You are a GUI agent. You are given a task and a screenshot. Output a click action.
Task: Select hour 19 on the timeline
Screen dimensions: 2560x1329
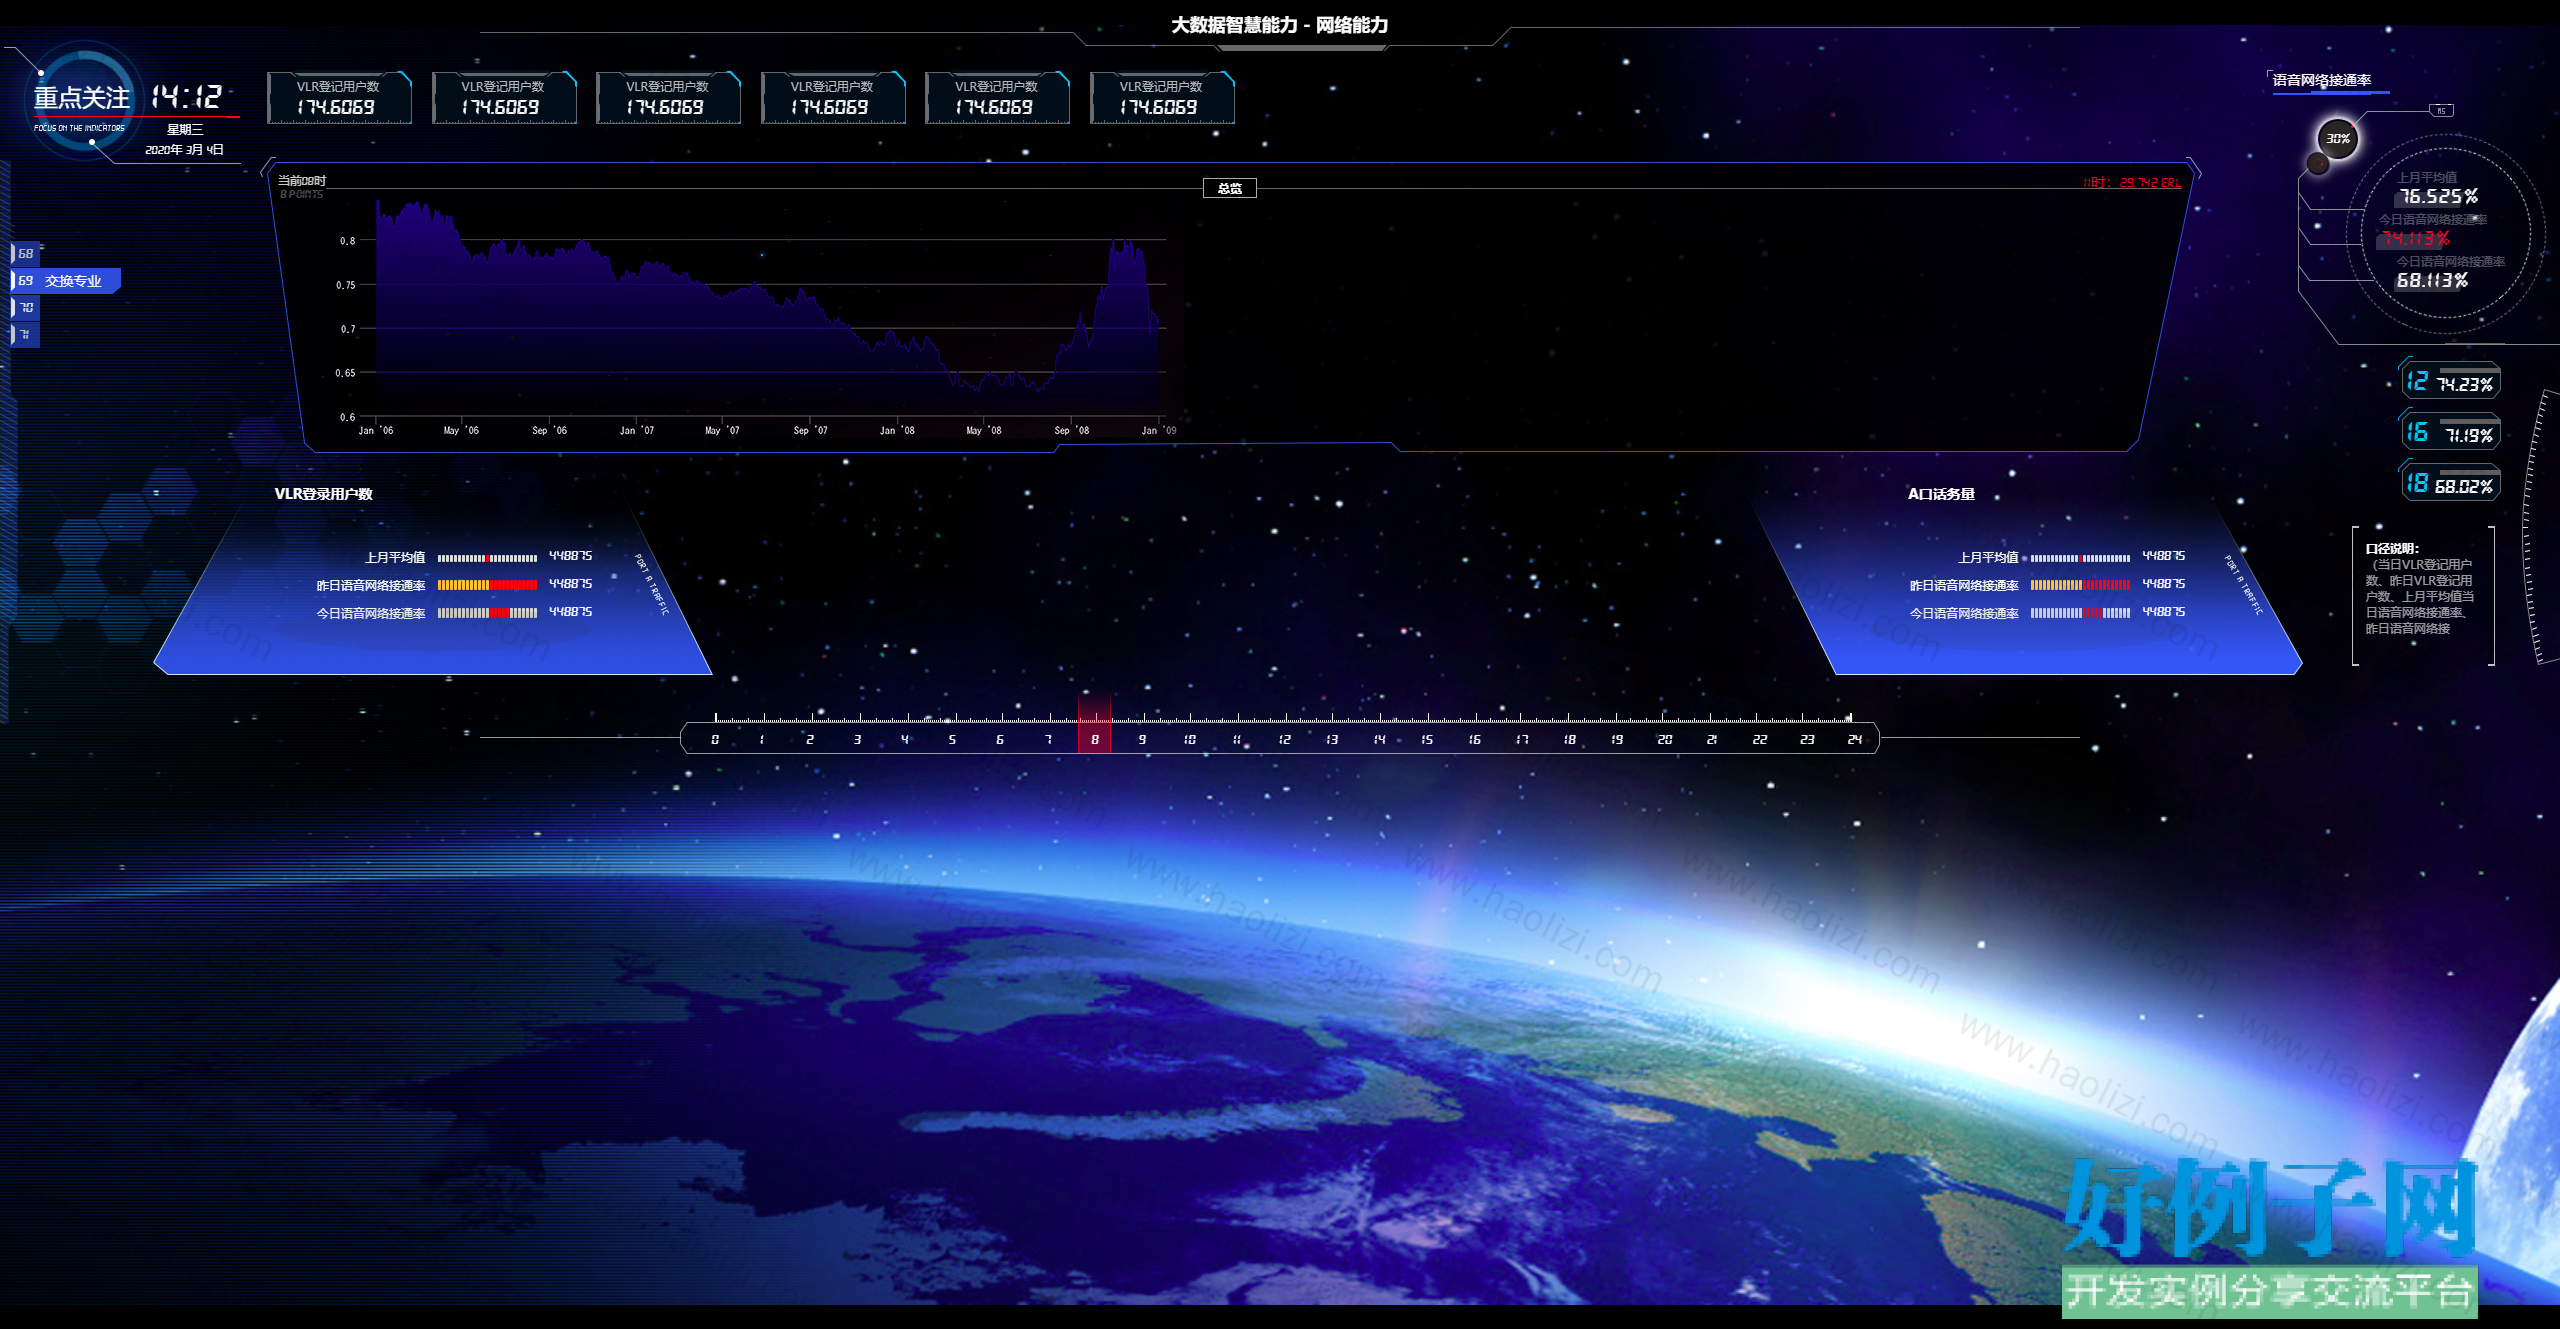click(x=1617, y=740)
